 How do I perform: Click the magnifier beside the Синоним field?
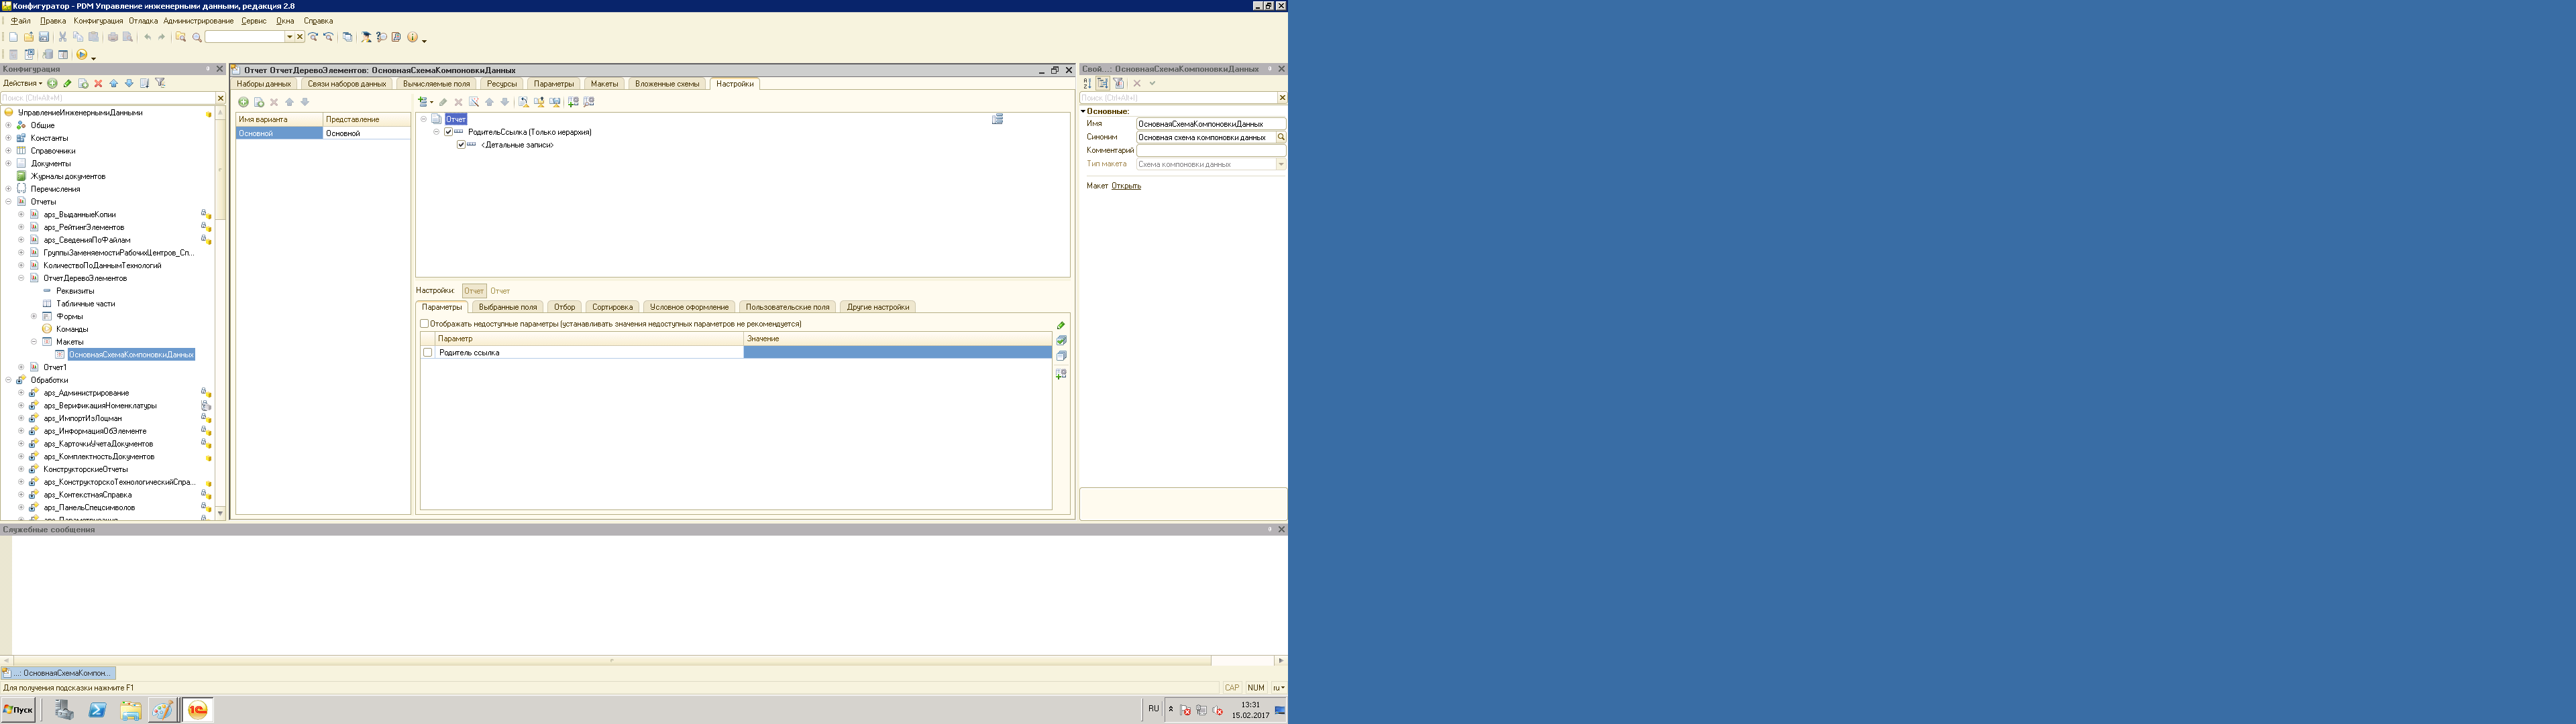pyautogui.click(x=1280, y=137)
